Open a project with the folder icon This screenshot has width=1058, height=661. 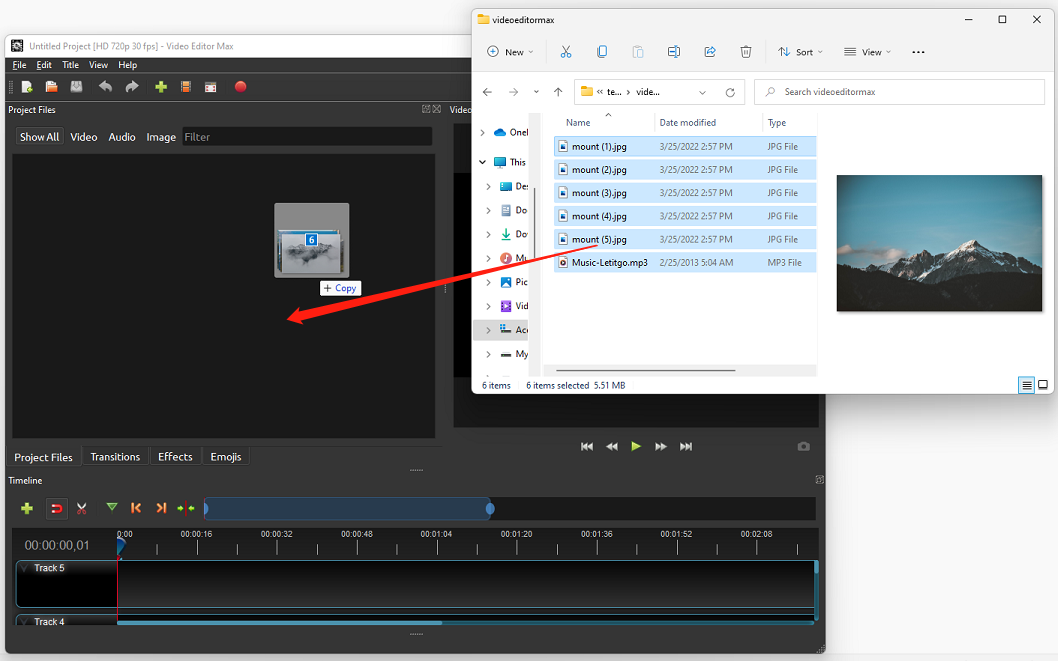pyautogui.click(x=51, y=87)
